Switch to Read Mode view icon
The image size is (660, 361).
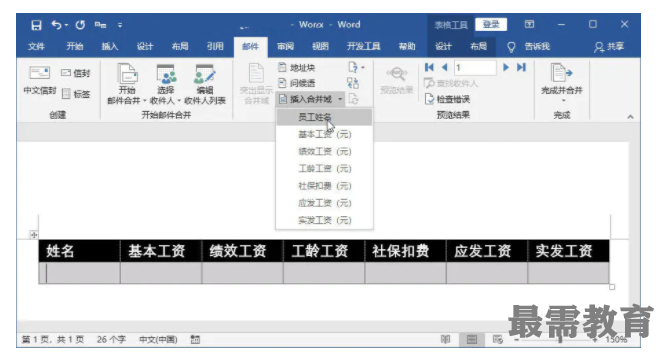pyautogui.click(x=445, y=340)
